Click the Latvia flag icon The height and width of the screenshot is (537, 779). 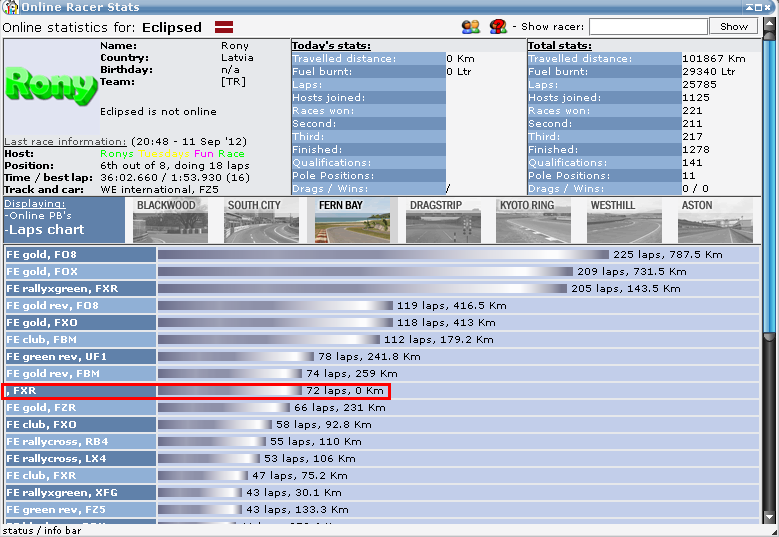224,27
